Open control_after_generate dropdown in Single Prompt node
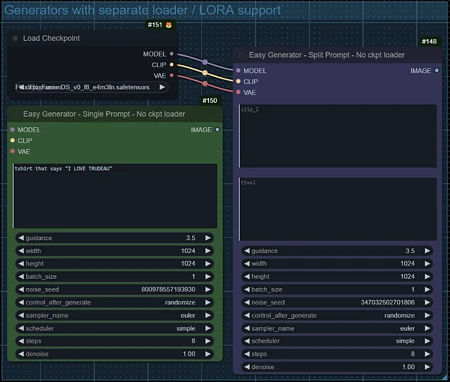Screen dimensions: 450x382 coord(114,302)
